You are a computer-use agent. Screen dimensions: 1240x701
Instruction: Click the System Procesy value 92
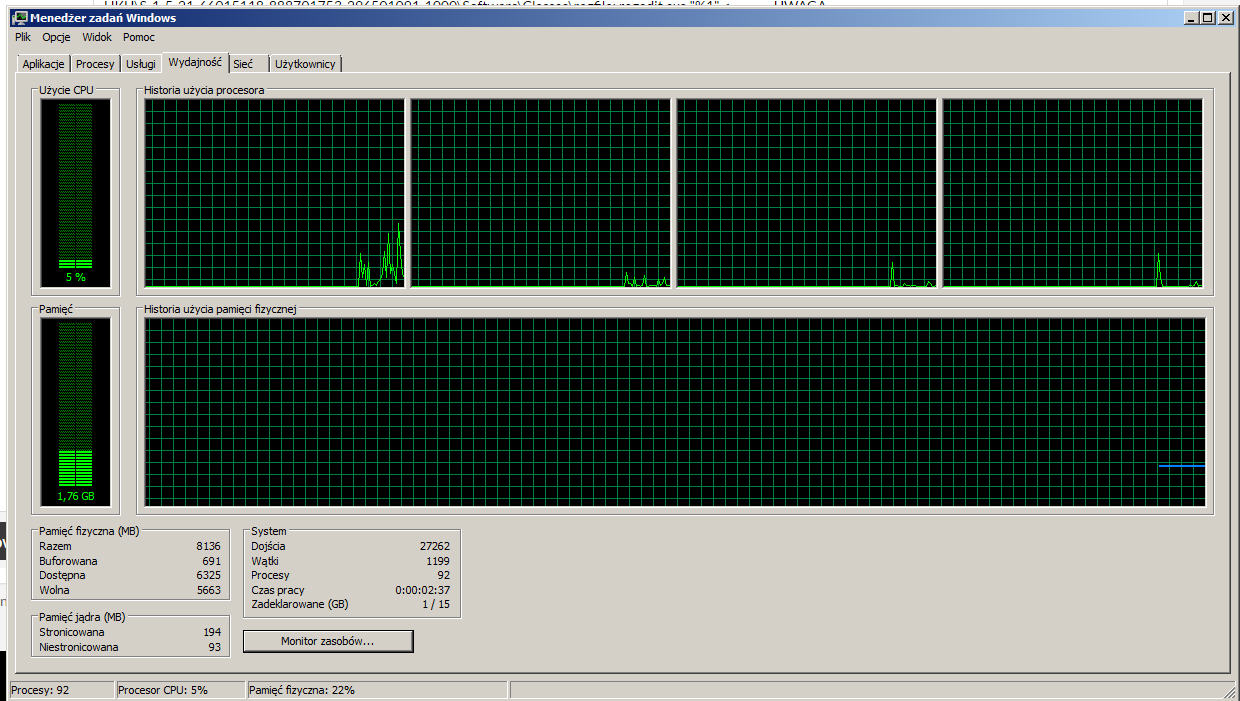pos(443,575)
